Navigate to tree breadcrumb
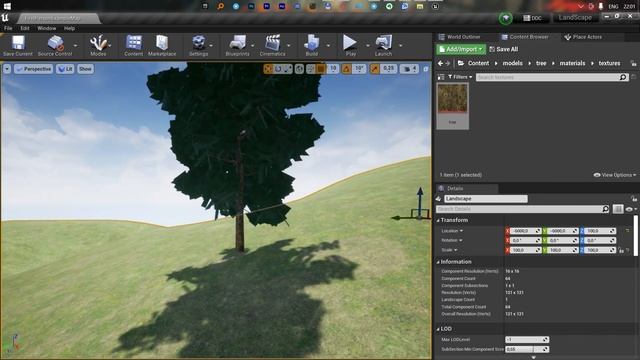The image size is (640, 360). (x=541, y=63)
